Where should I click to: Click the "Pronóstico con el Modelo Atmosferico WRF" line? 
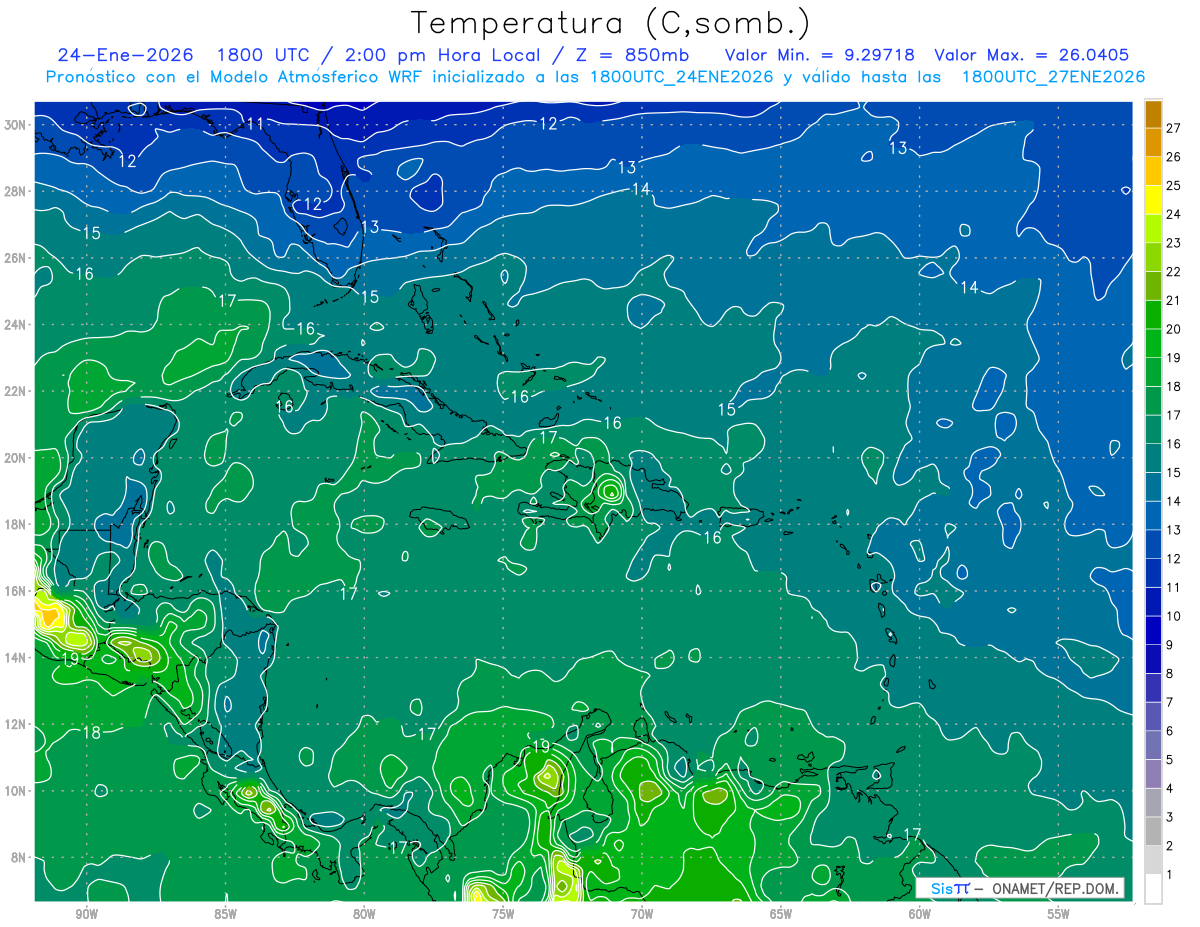(x=235, y=77)
